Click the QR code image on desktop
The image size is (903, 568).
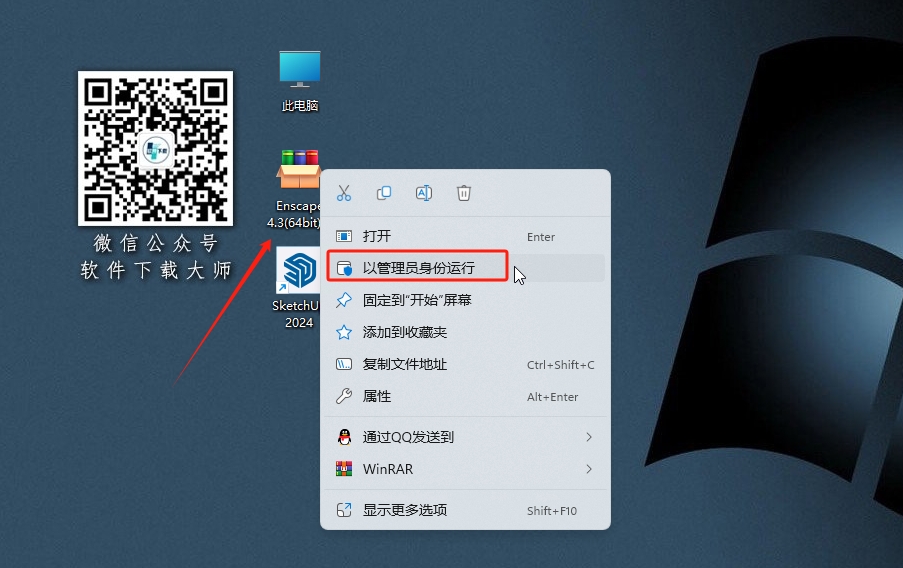tap(155, 149)
